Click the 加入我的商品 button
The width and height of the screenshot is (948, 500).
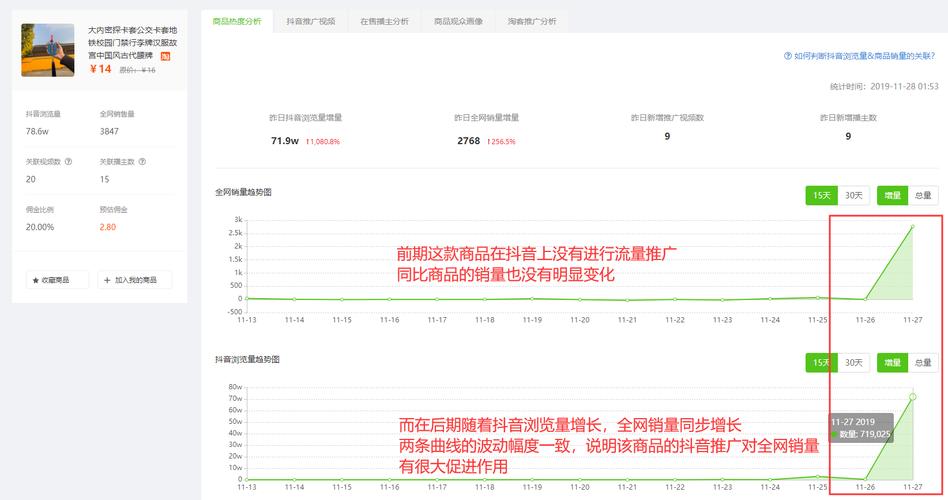click(135, 280)
